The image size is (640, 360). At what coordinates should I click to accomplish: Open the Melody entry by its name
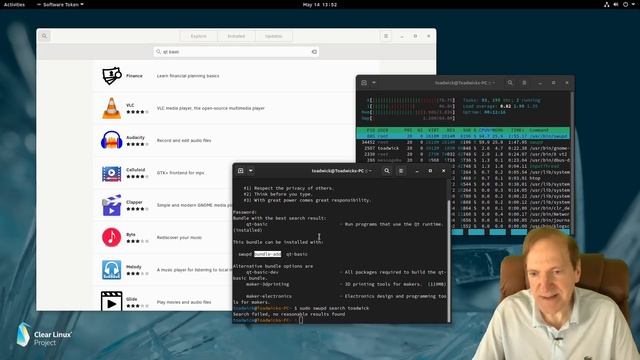(133, 267)
